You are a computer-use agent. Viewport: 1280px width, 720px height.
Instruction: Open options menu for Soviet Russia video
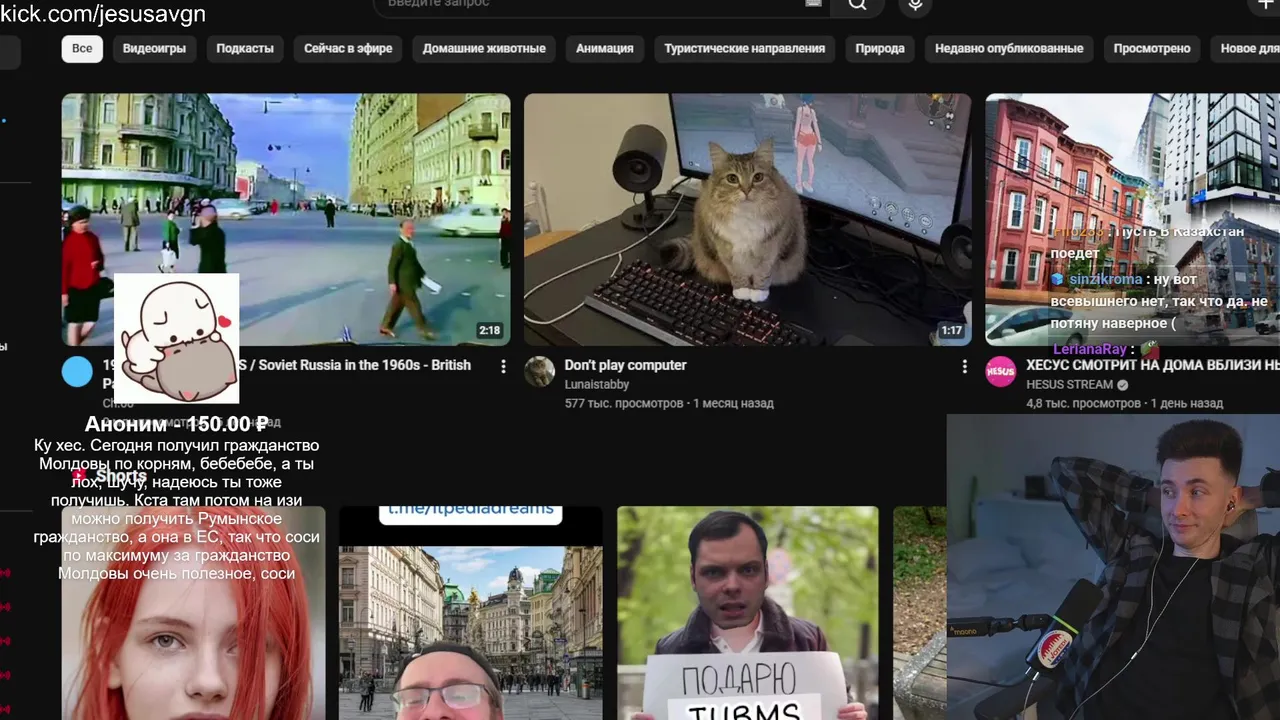pos(503,366)
